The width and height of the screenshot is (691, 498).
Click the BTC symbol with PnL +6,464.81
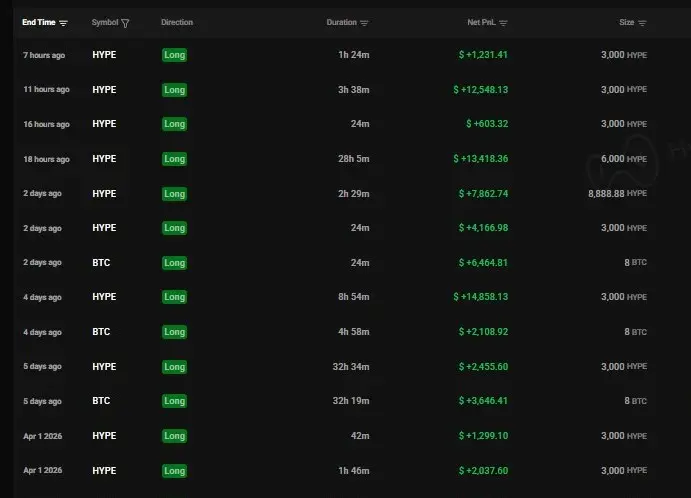[x=101, y=263]
